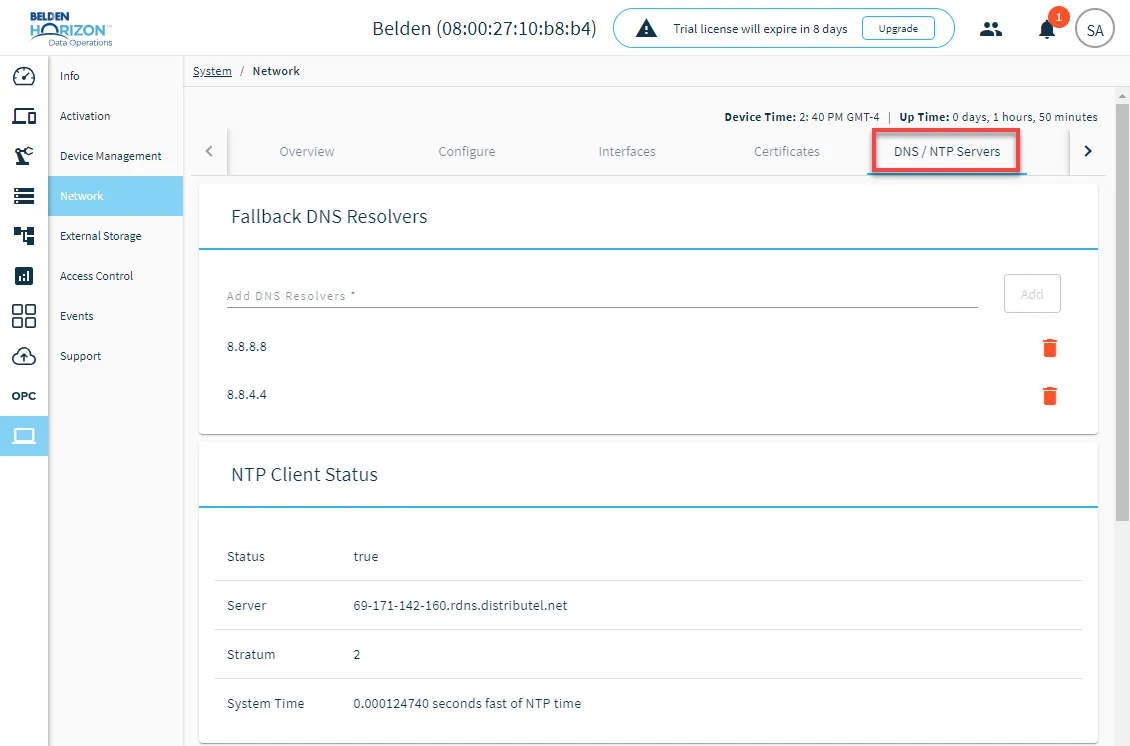This screenshot has height=746, width=1130.
Task: Open the four-squares apps grid icon
Action: click(x=24, y=316)
